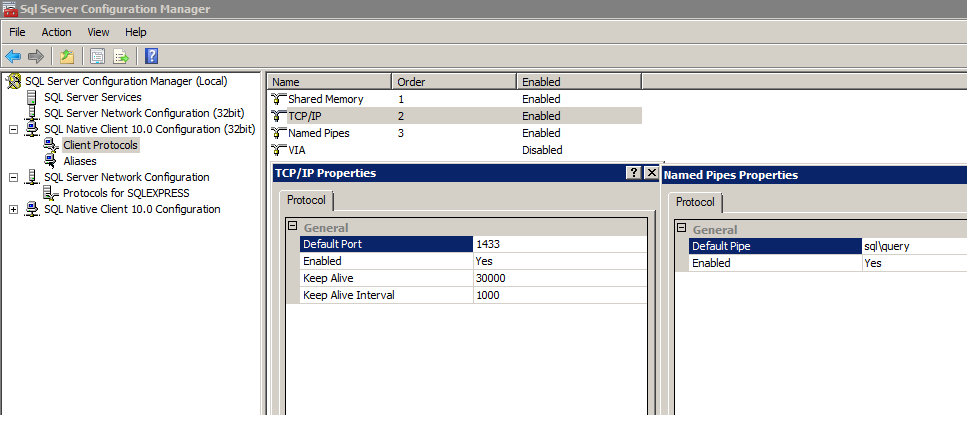Click the Protocols for SQLEXPRESS tree icon
This screenshot has width=967, height=422.
[x=52, y=193]
